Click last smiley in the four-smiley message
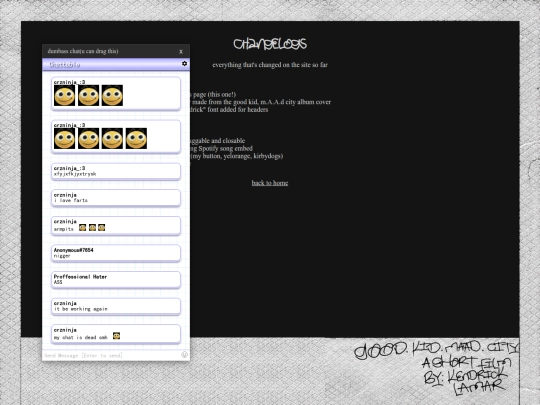Screen dimensions: 540x405 click(x=136, y=138)
